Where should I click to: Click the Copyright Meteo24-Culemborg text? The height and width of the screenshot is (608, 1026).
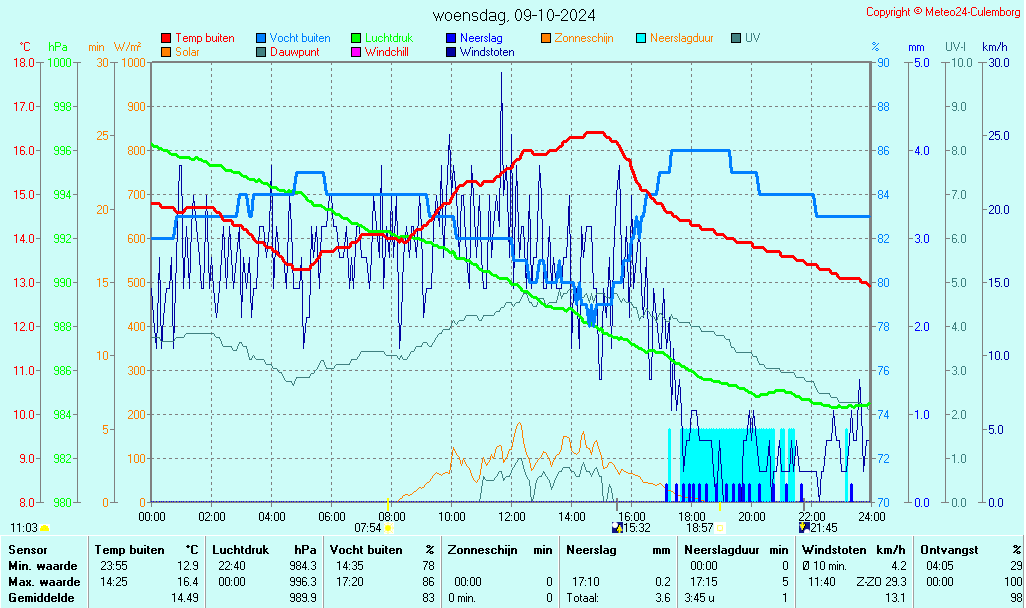click(943, 12)
